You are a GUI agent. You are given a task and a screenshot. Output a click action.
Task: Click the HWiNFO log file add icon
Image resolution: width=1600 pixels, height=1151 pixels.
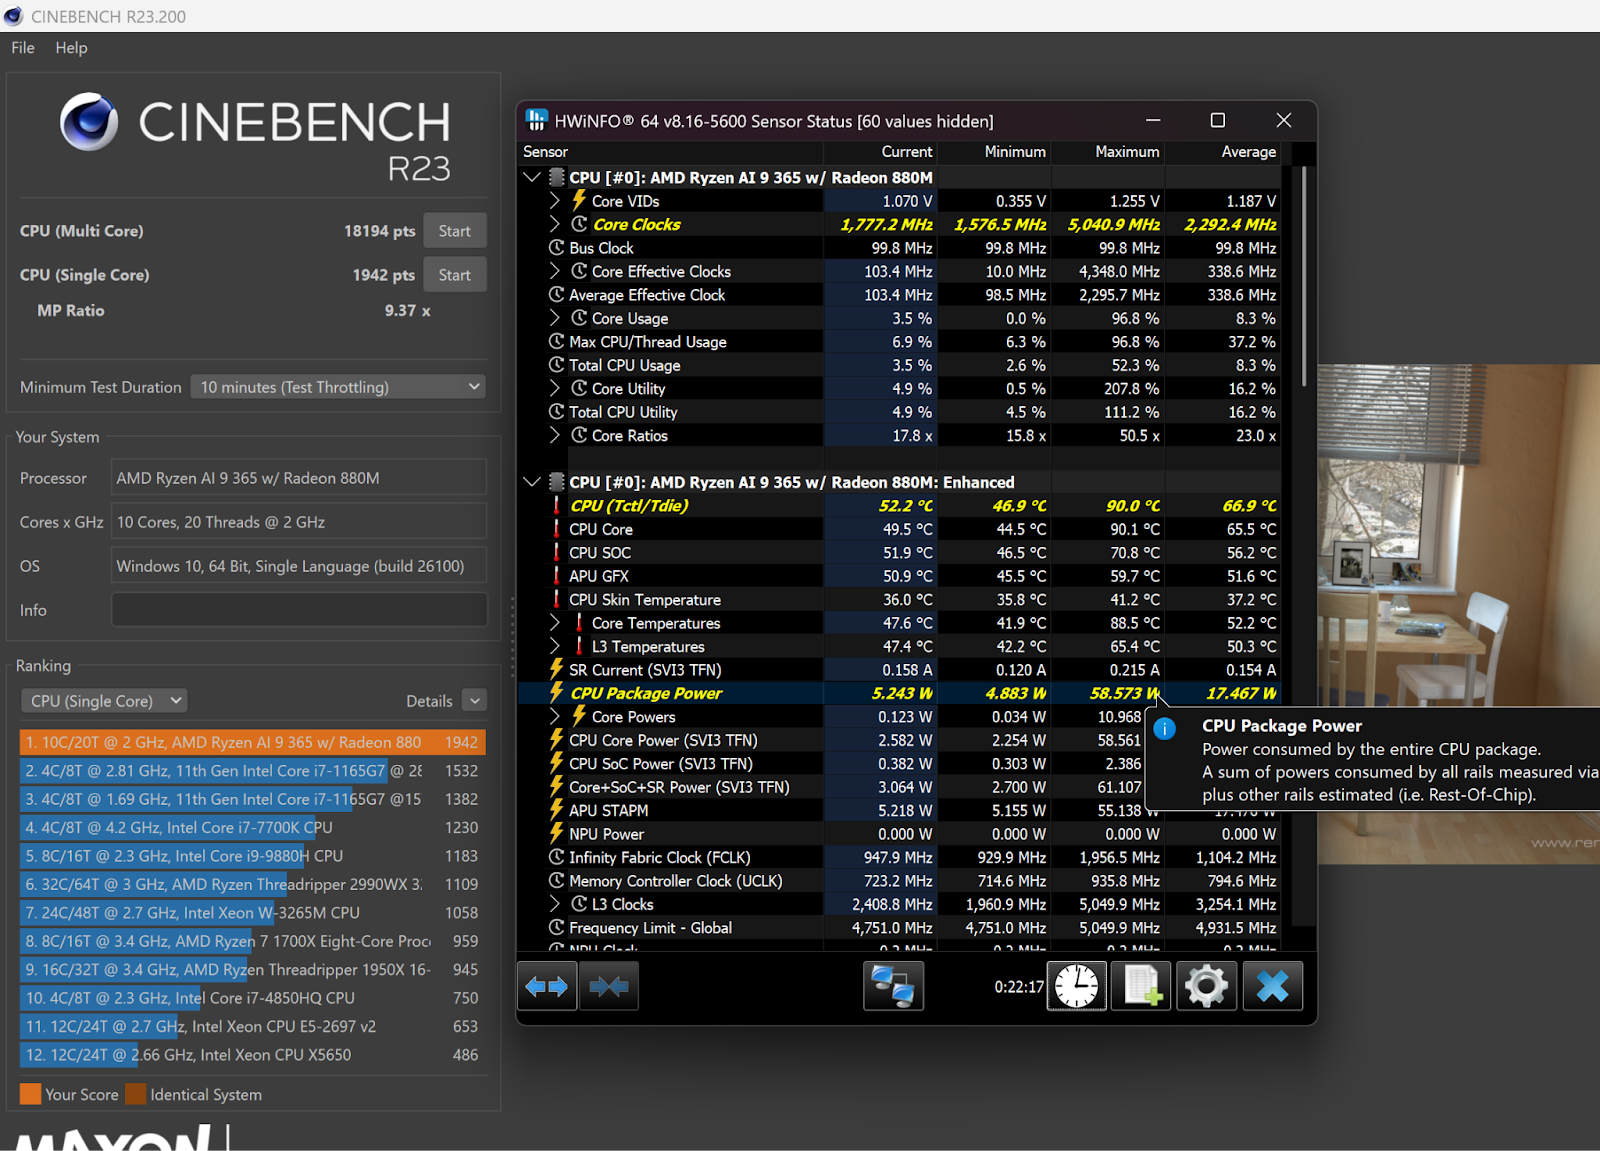pyautogui.click(x=1141, y=987)
